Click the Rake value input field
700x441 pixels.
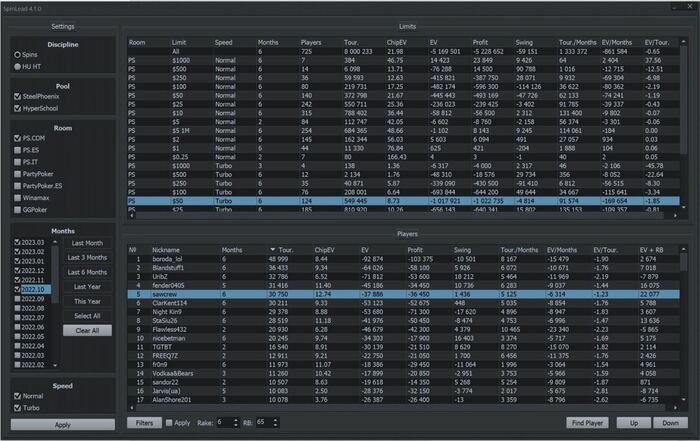click(225, 422)
